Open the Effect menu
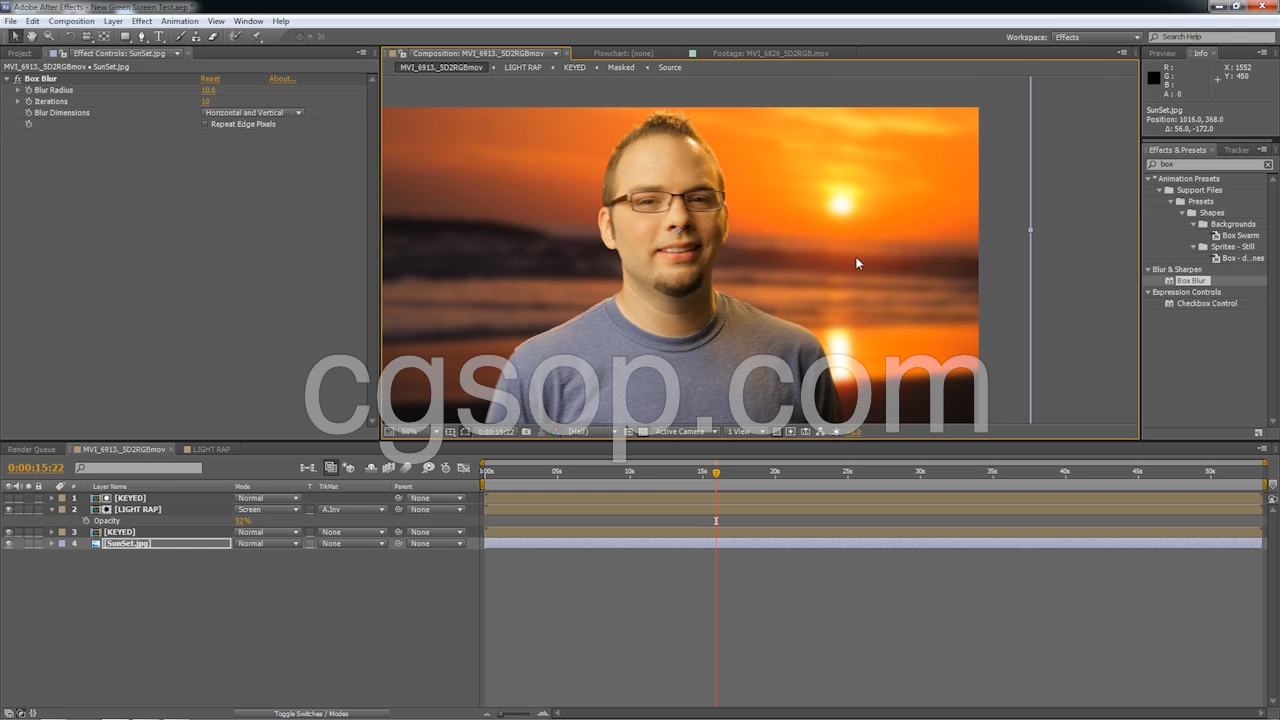 pos(142,21)
